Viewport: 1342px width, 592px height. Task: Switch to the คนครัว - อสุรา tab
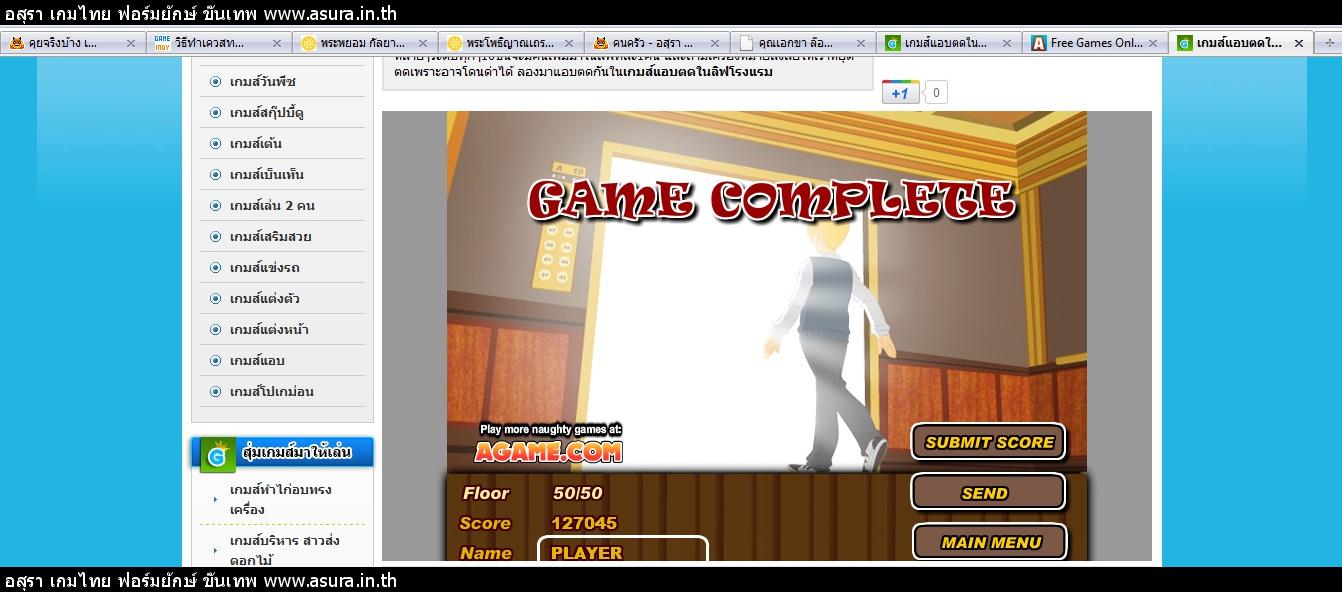656,43
